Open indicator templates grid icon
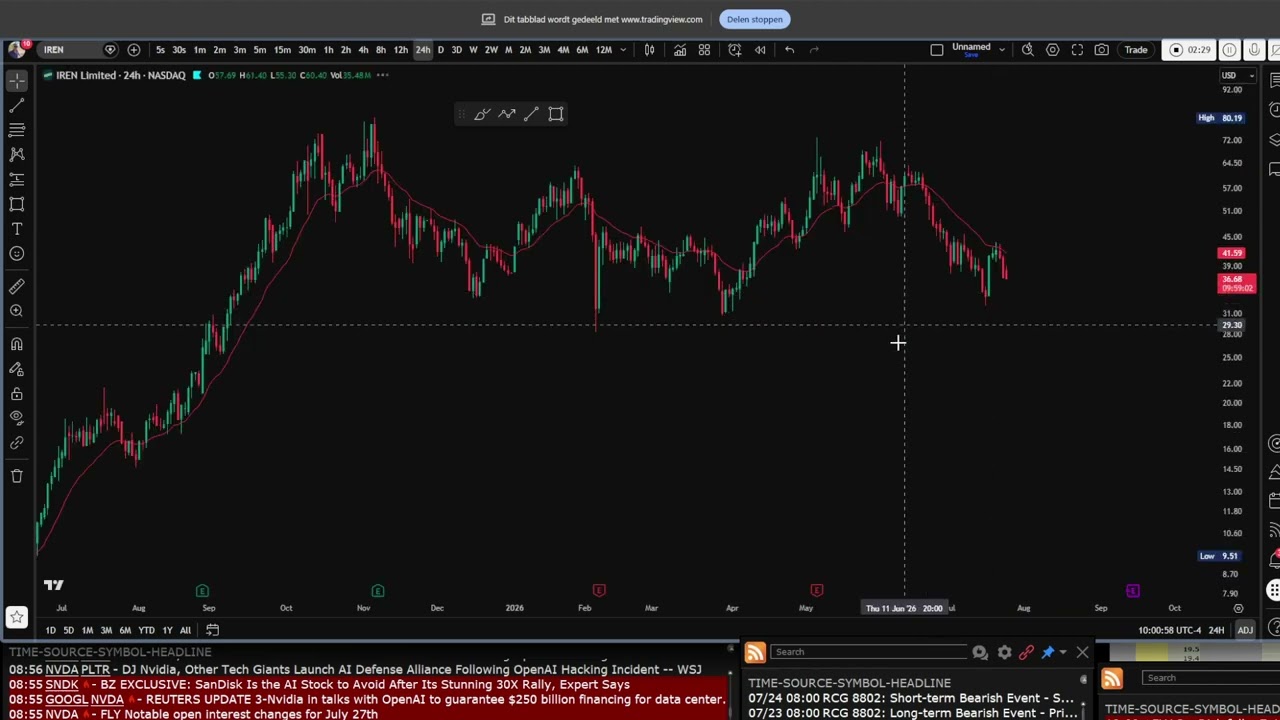This screenshot has height=720, width=1280. tap(704, 50)
